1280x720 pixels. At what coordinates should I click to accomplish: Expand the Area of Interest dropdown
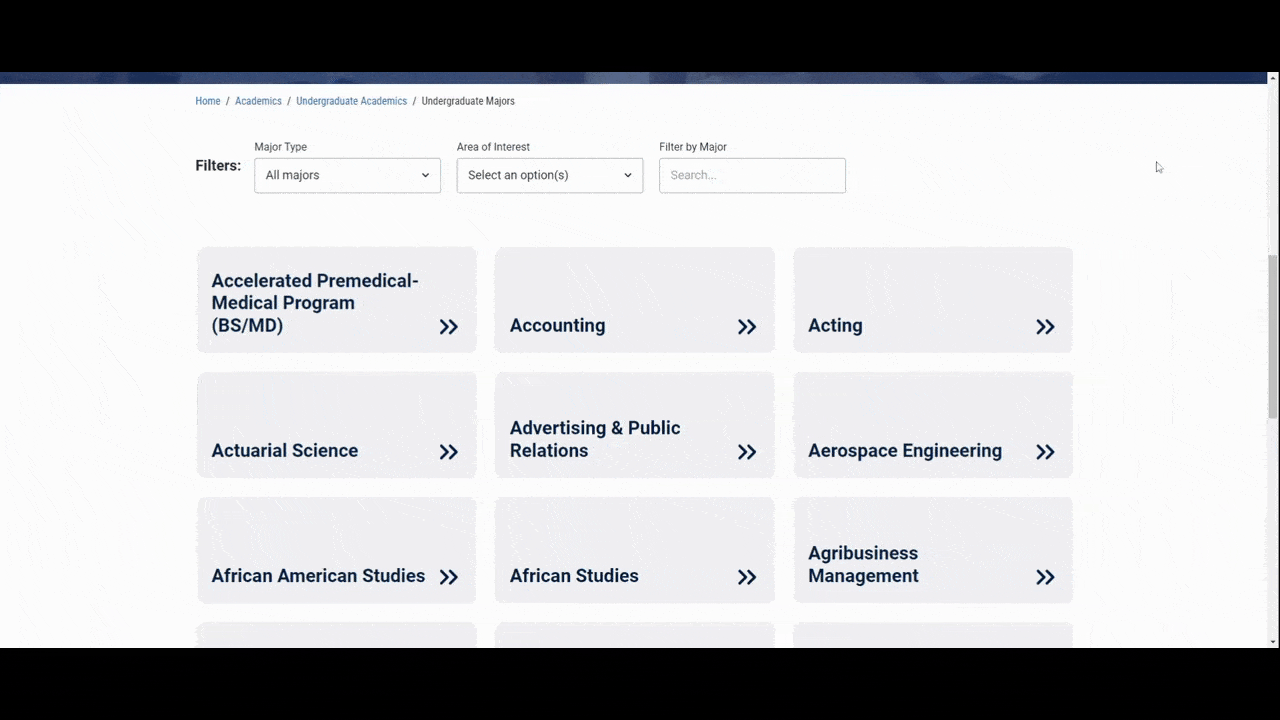pyautogui.click(x=550, y=175)
